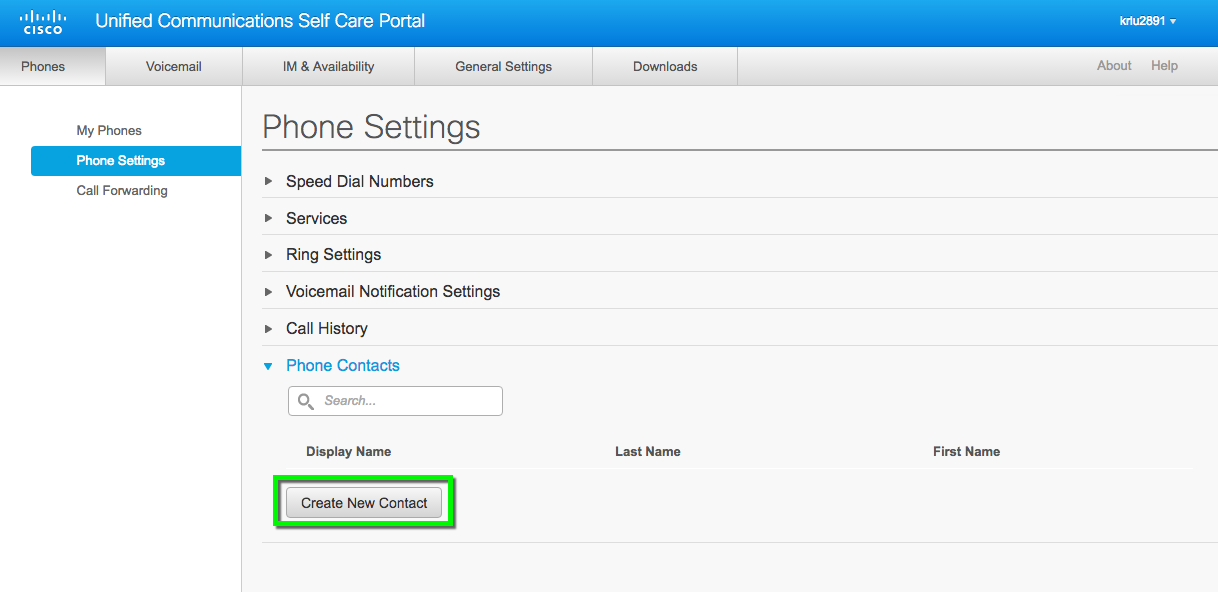The height and width of the screenshot is (592, 1218).
Task: Select Call Forwarding in sidebar
Action: point(122,191)
